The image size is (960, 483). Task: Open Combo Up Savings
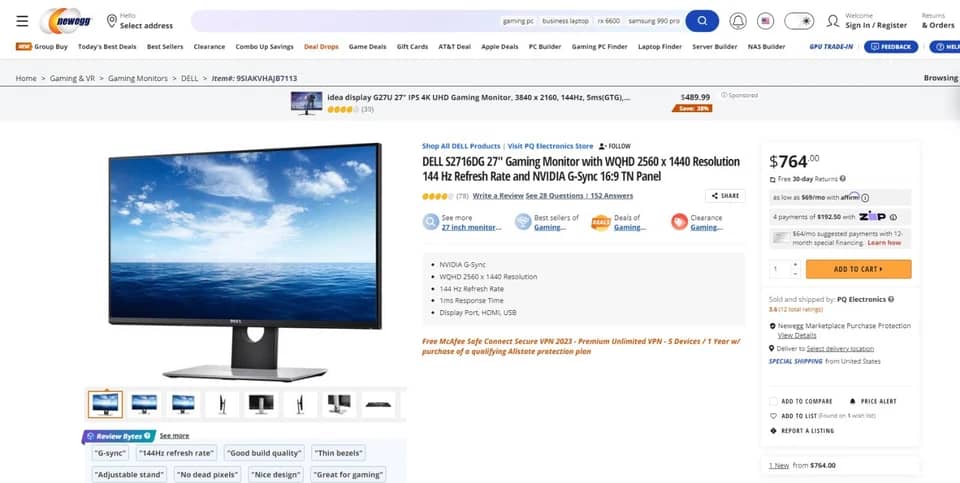point(264,47)
